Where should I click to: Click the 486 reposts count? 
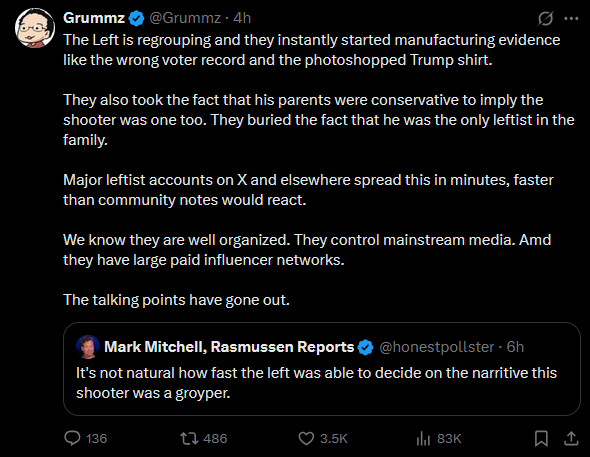215,439
